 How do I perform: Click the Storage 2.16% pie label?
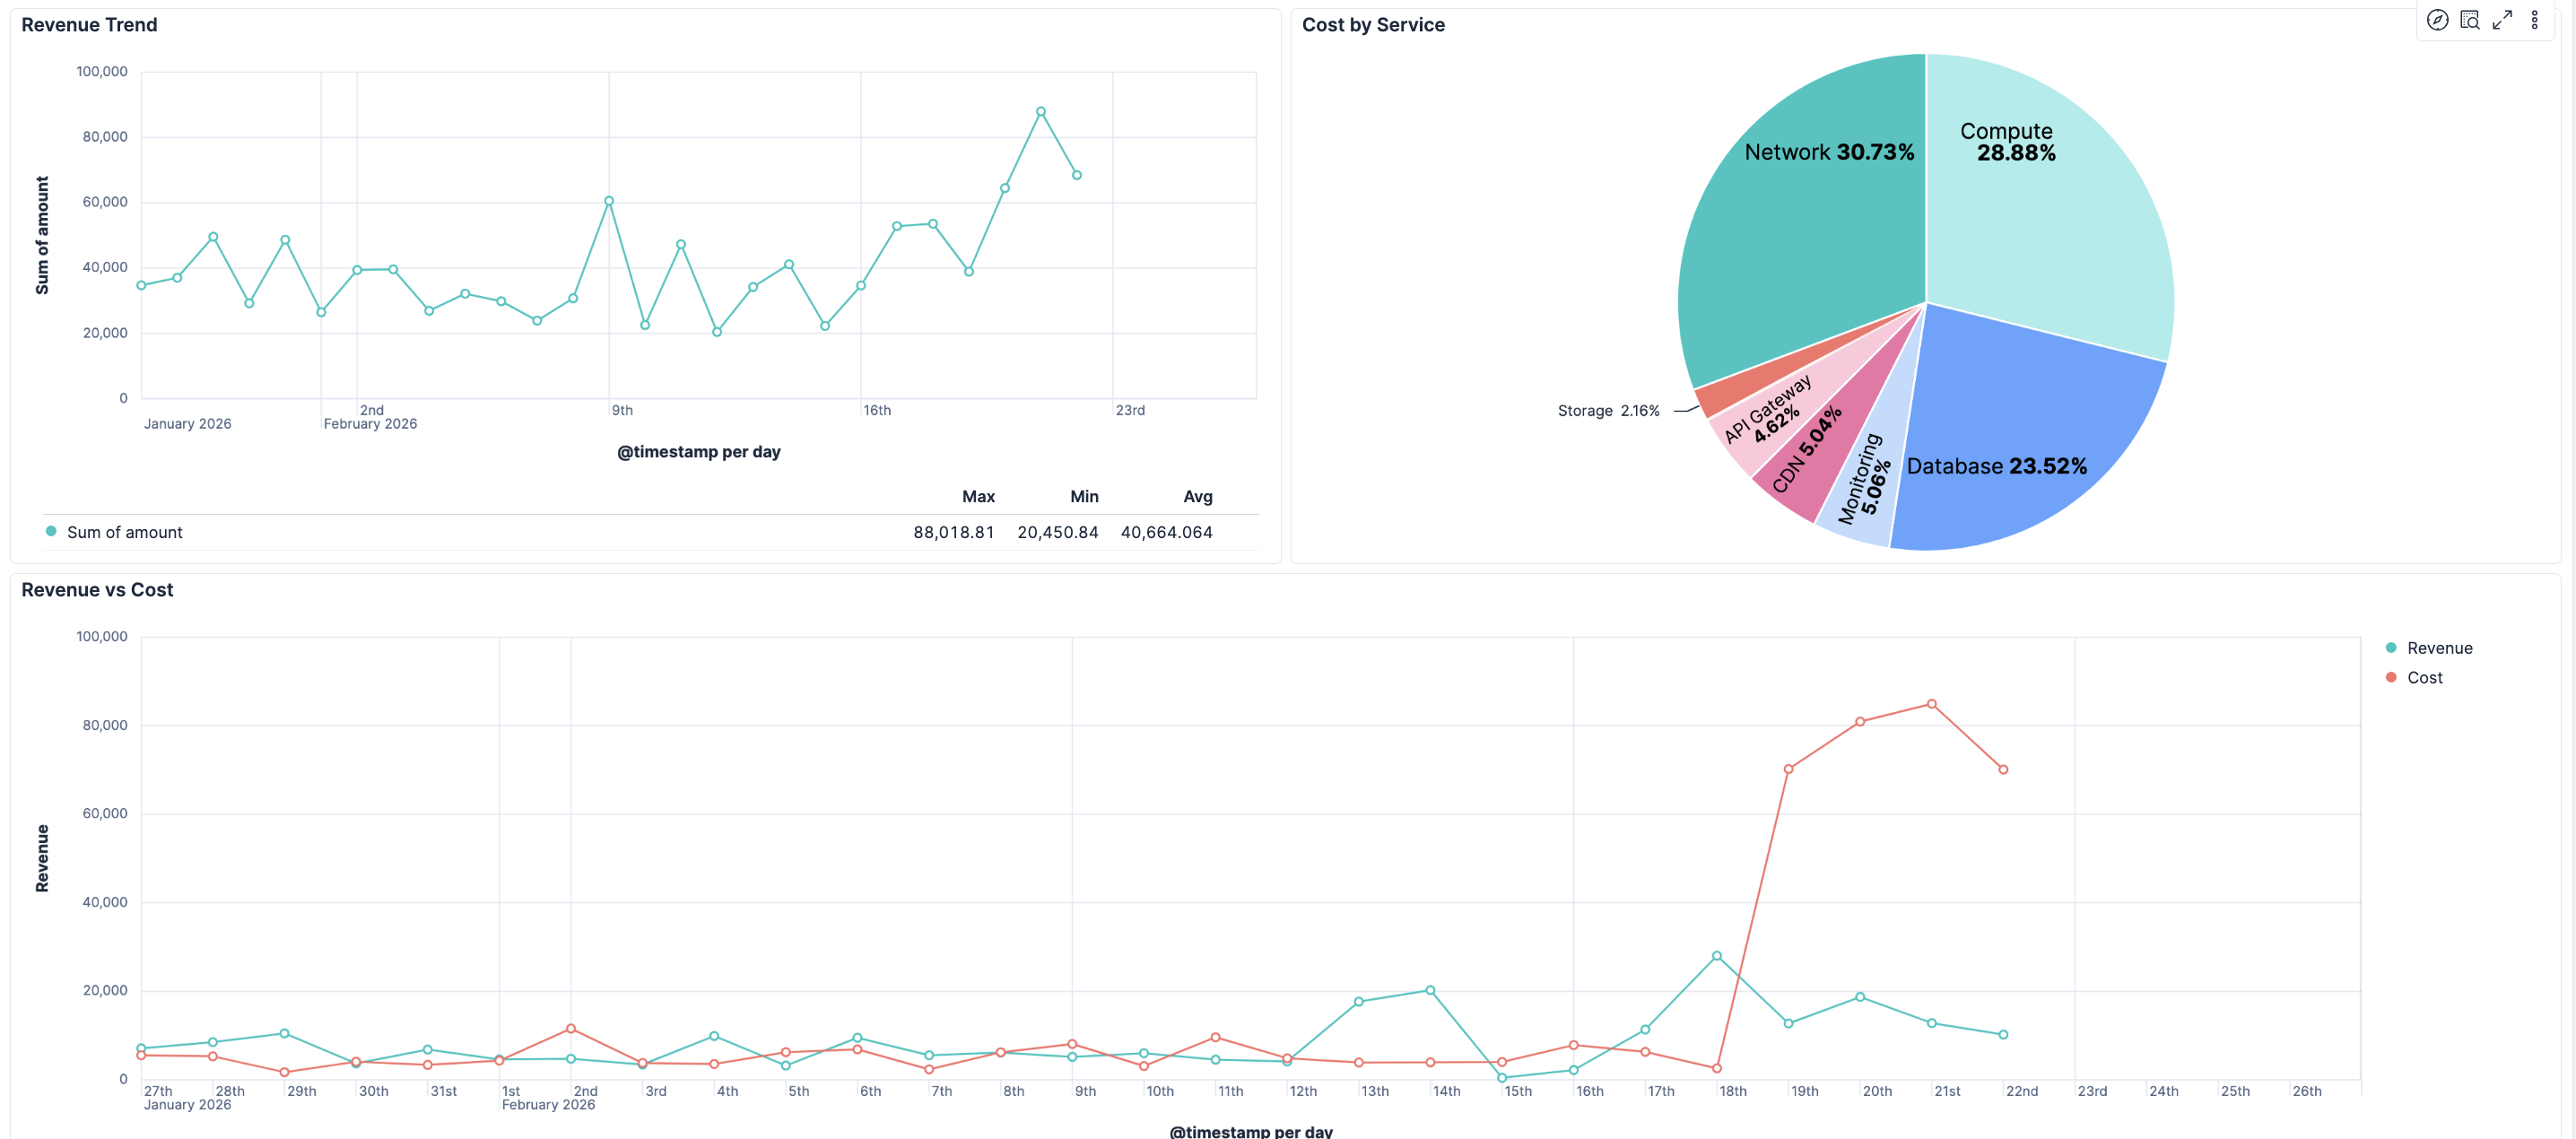coord(1608,411)
